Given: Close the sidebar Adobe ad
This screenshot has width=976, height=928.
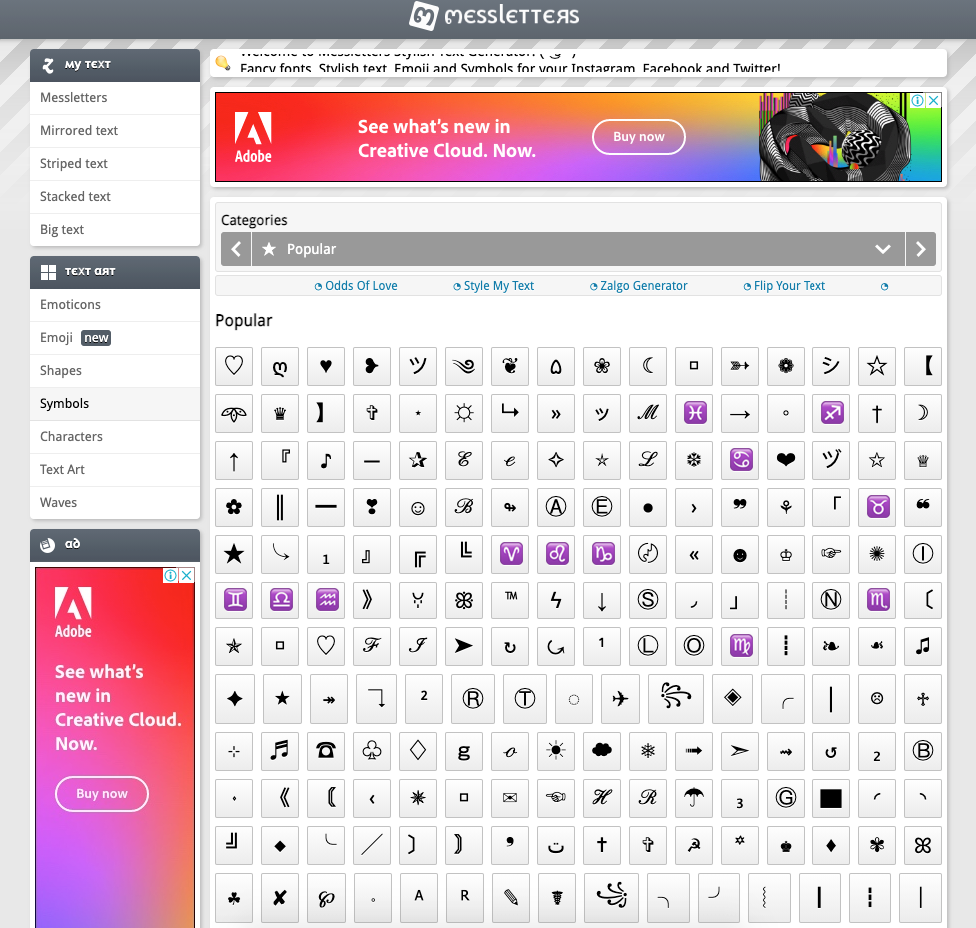Looking at the screenshot, I should 186,575.
